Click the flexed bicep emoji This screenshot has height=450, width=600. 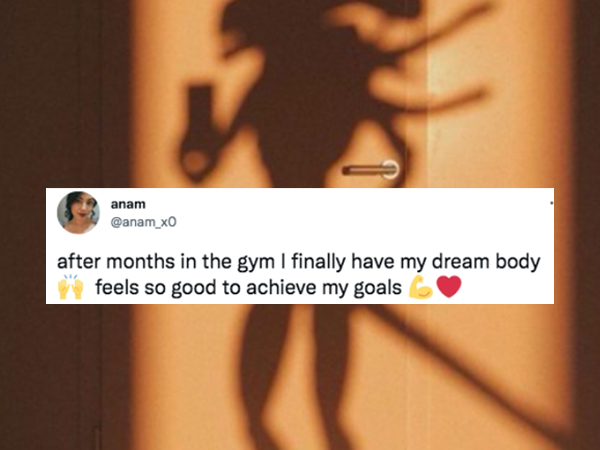pyautogui.click(x=421, y=287)
